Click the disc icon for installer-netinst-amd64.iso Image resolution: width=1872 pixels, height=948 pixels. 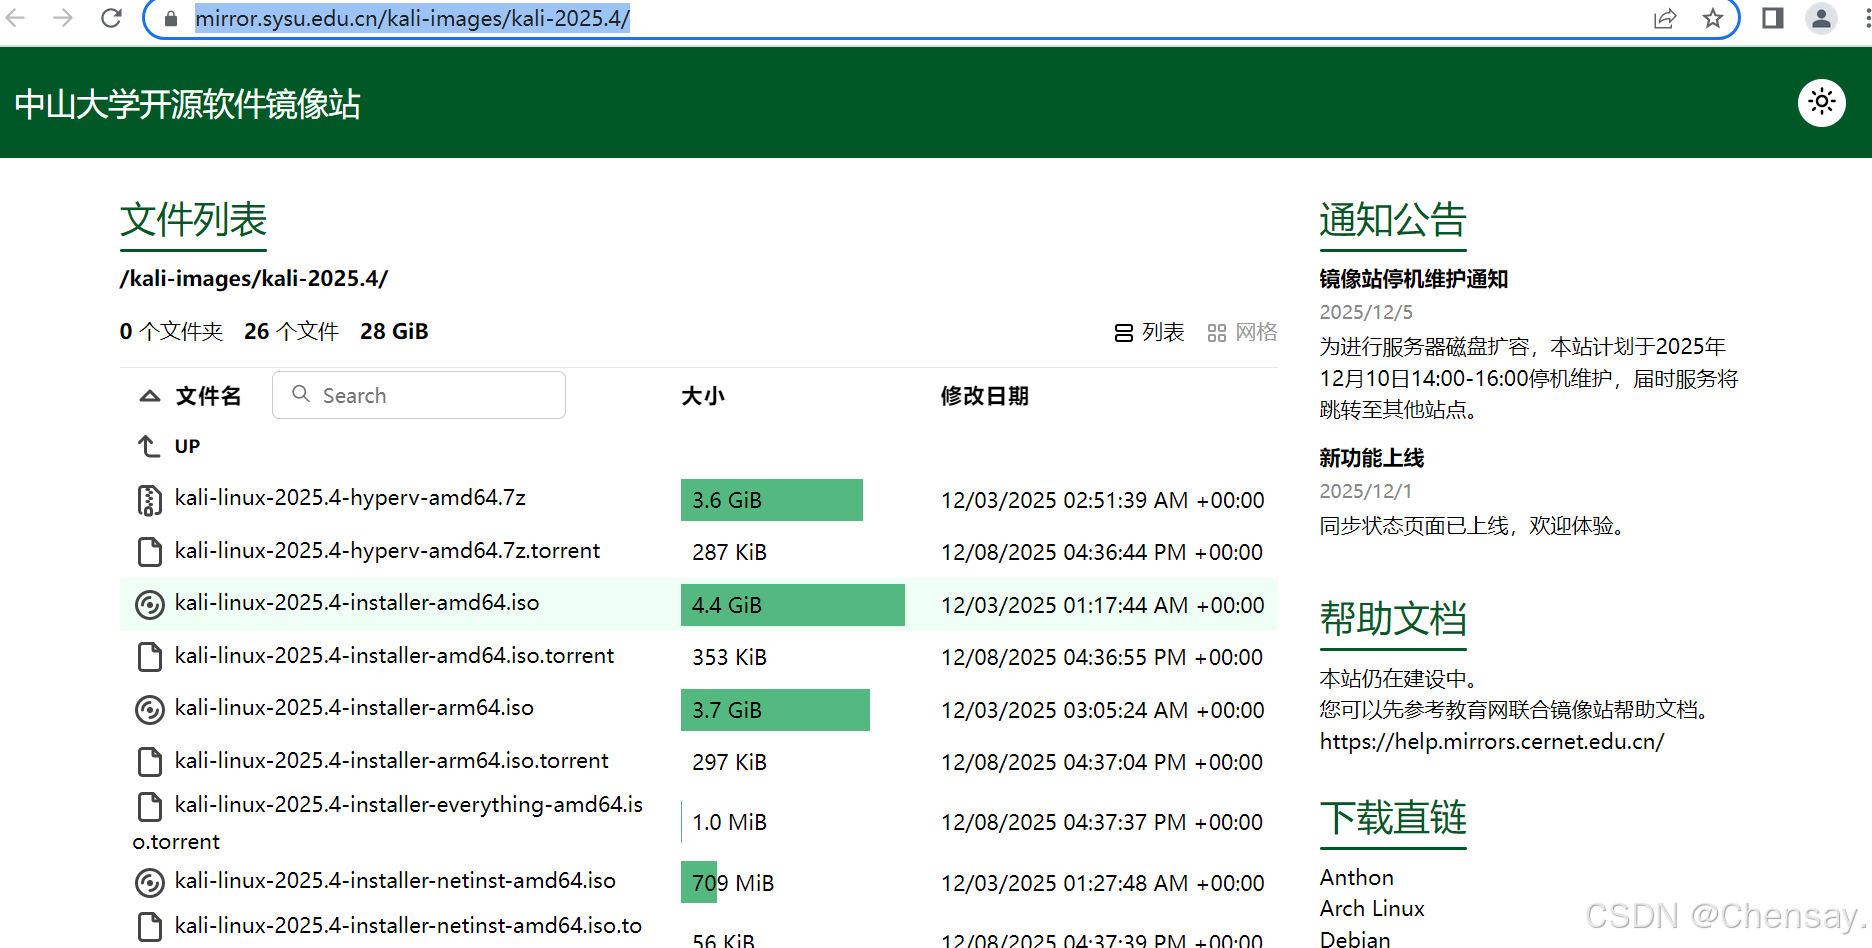149,882
